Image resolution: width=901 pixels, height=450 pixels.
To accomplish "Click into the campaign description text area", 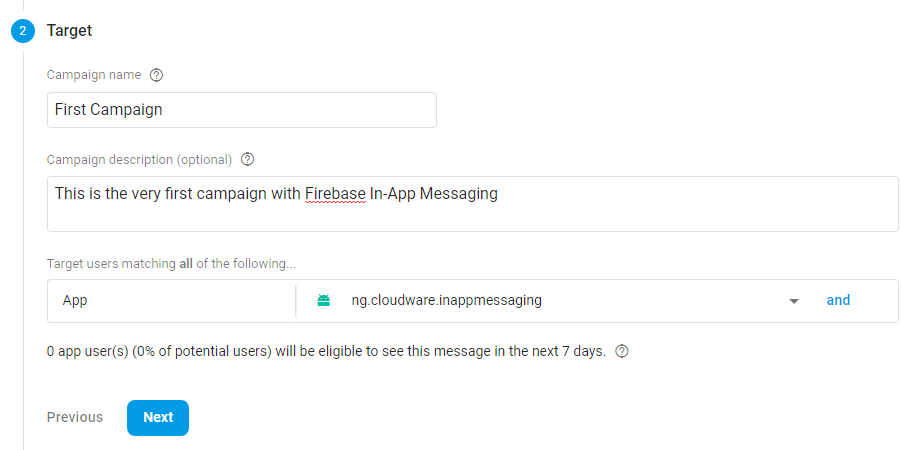I will 472,204.
